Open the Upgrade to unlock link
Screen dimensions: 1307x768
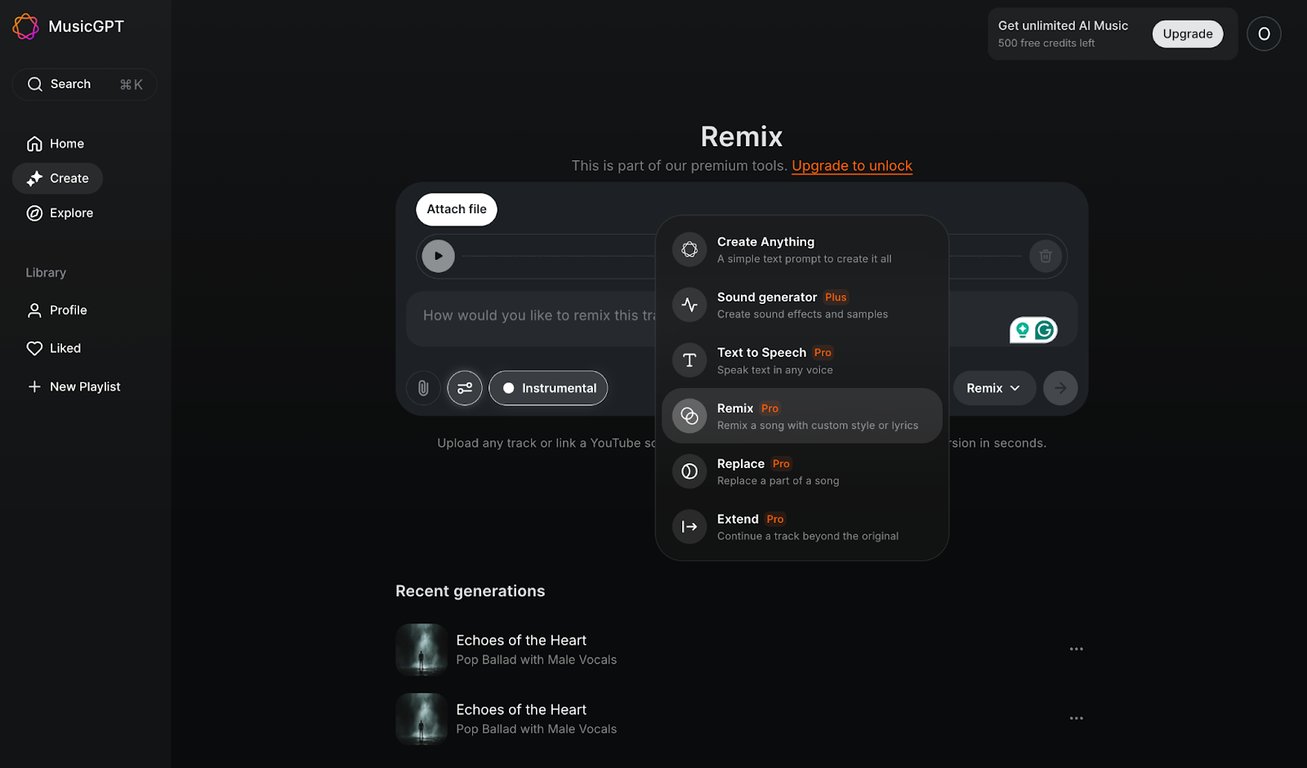tap(851, 166)
